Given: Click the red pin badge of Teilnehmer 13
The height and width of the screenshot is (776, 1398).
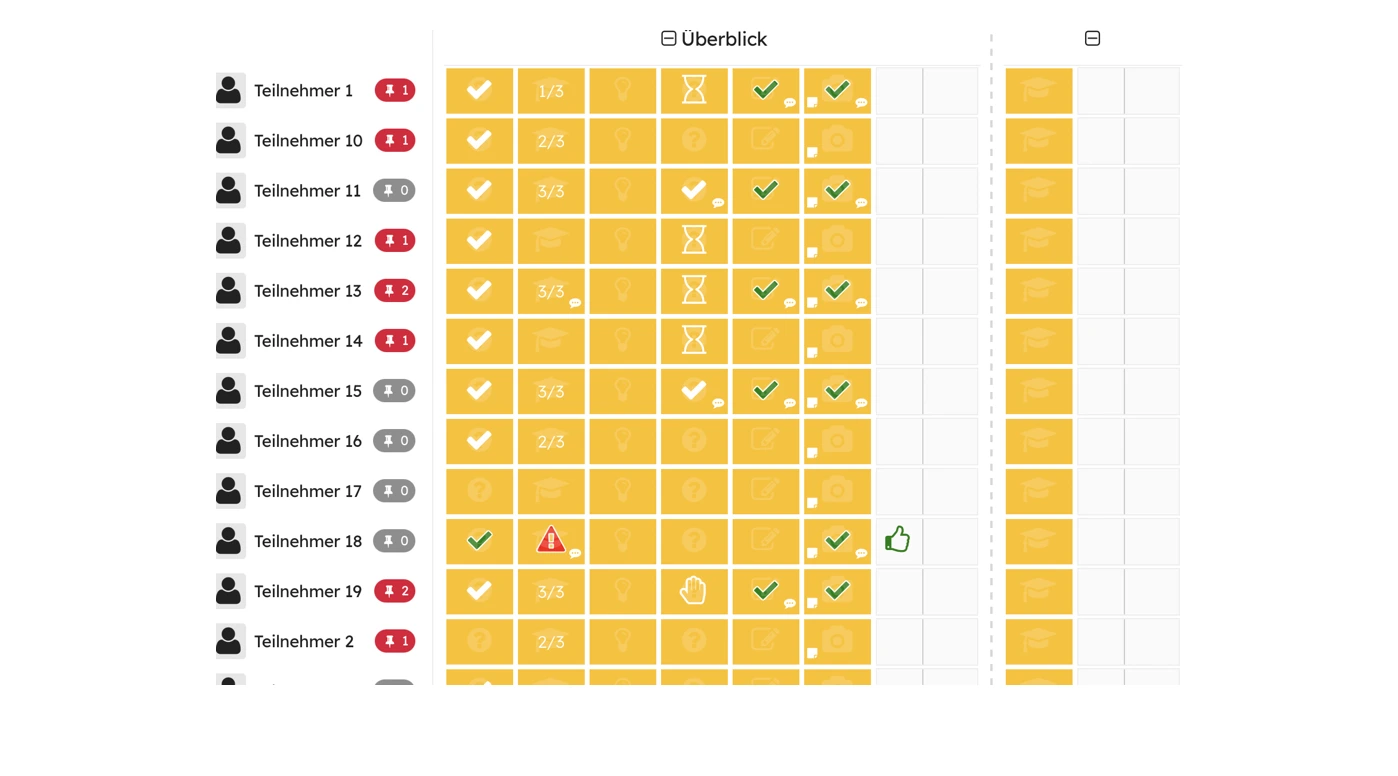Looking at the screenshot, I should (395, 291).
